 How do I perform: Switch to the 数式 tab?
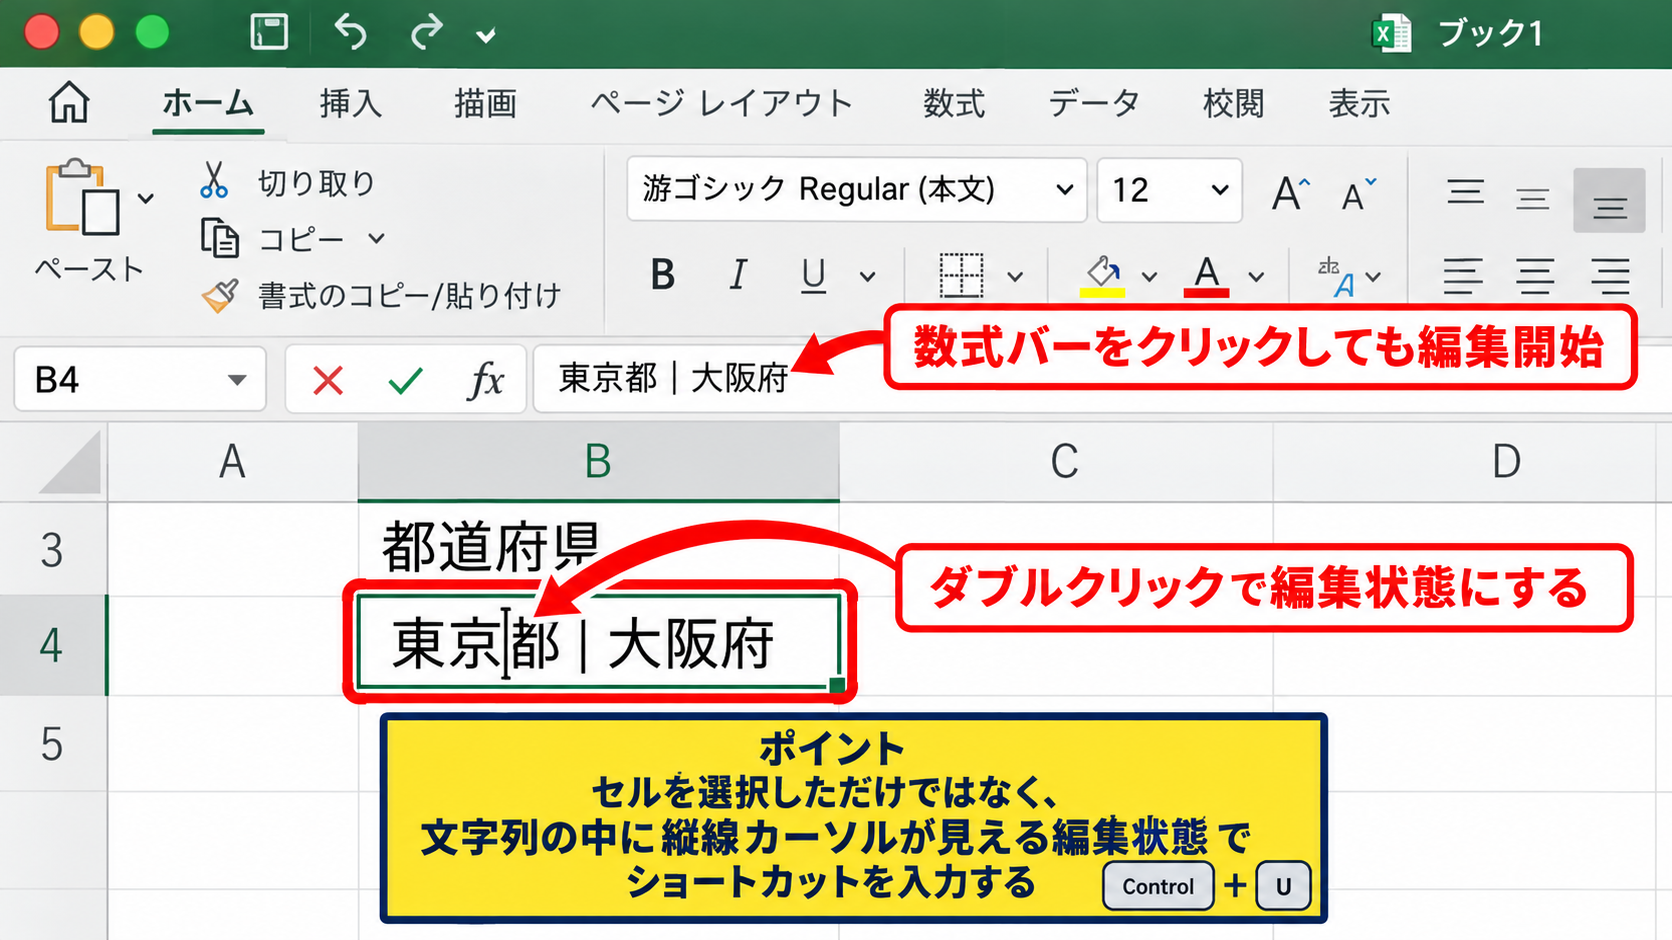[953, 103]
